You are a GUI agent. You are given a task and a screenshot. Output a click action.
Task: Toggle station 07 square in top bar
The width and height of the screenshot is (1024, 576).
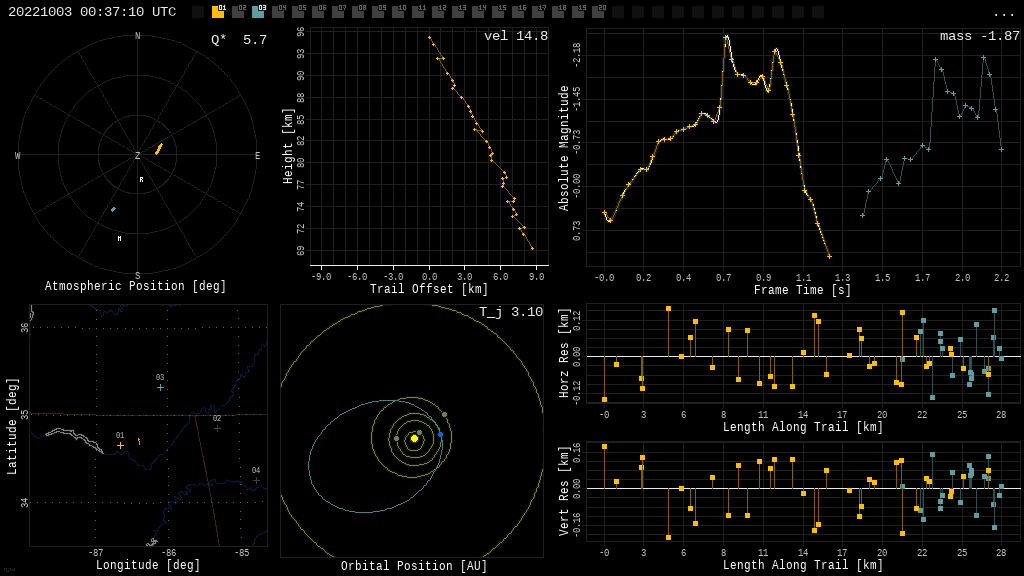[x=338, y=12]
